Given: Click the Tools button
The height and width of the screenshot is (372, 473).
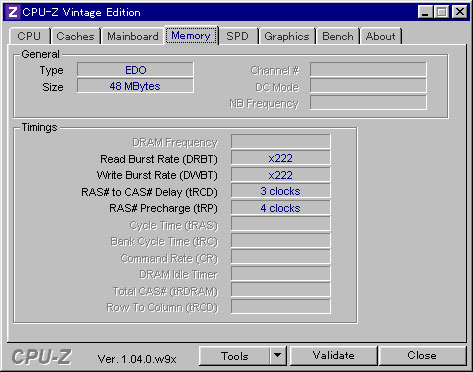Looking at the screenshot, I should click(235, 356).
